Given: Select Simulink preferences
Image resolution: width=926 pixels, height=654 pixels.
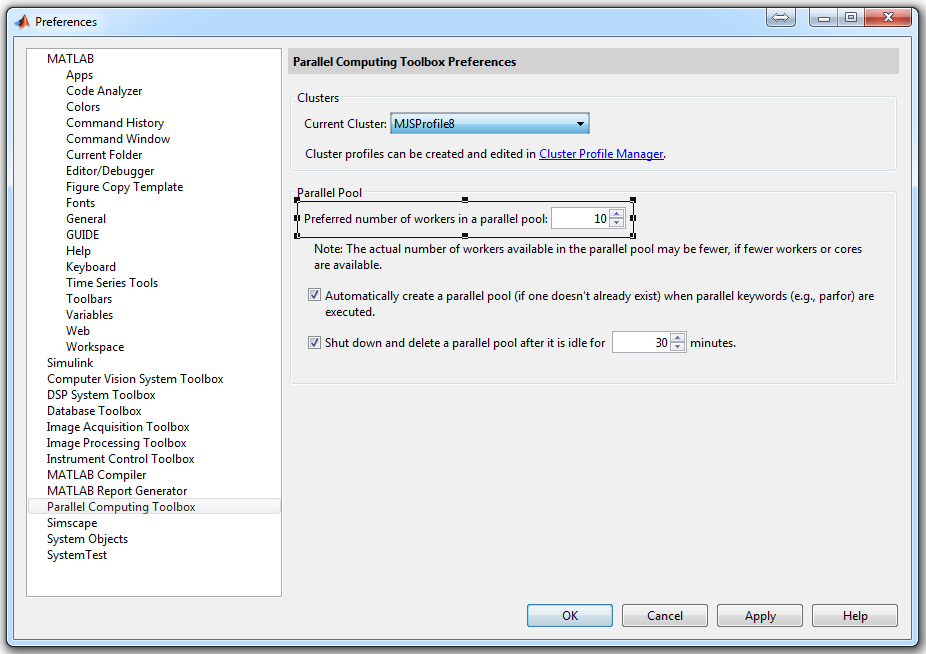Looking at the screenshot, I should [70, 363].
